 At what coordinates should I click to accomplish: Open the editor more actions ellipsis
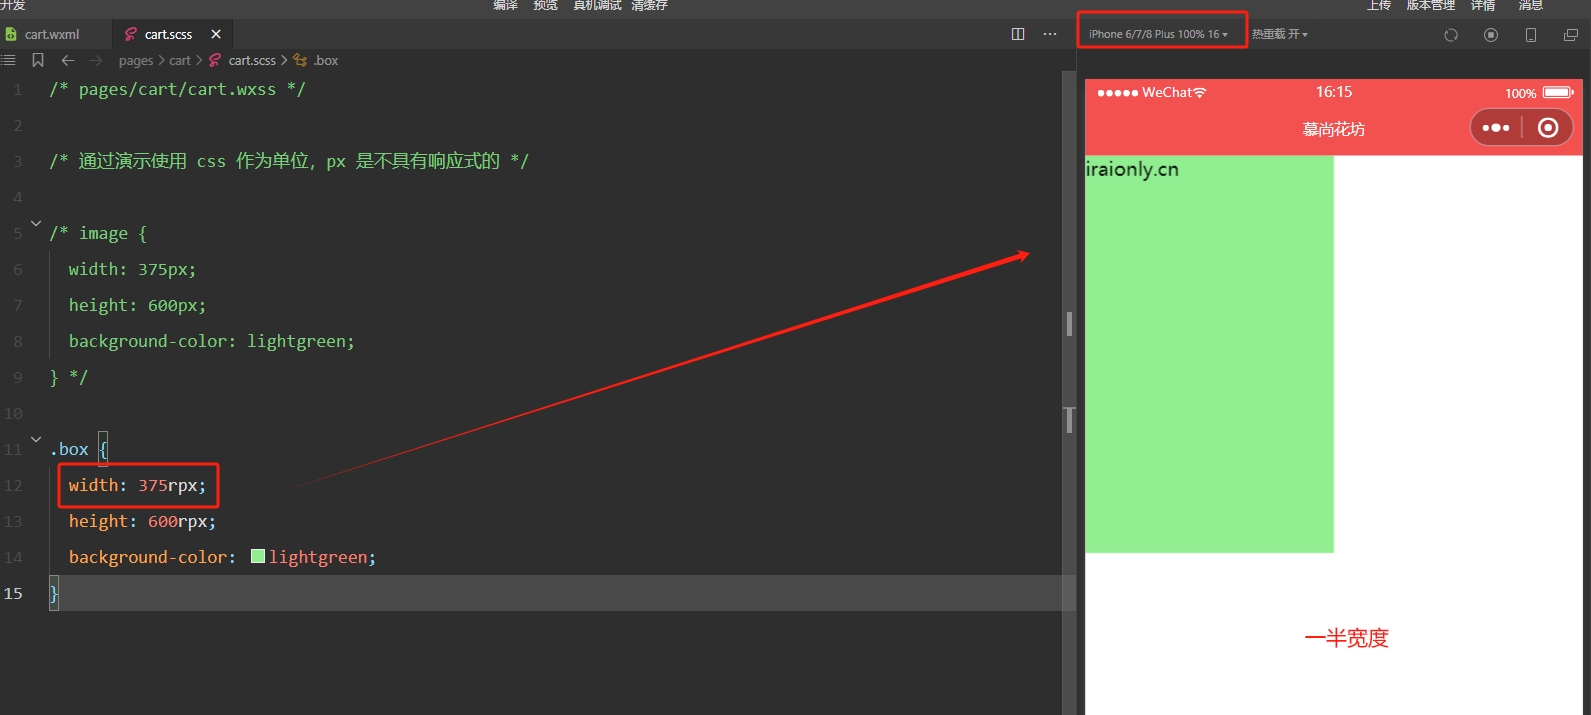[x=1049, y=34]
